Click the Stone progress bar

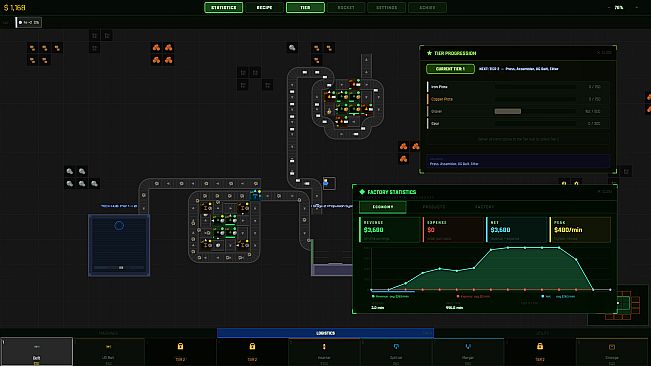(x=535, y=111)
